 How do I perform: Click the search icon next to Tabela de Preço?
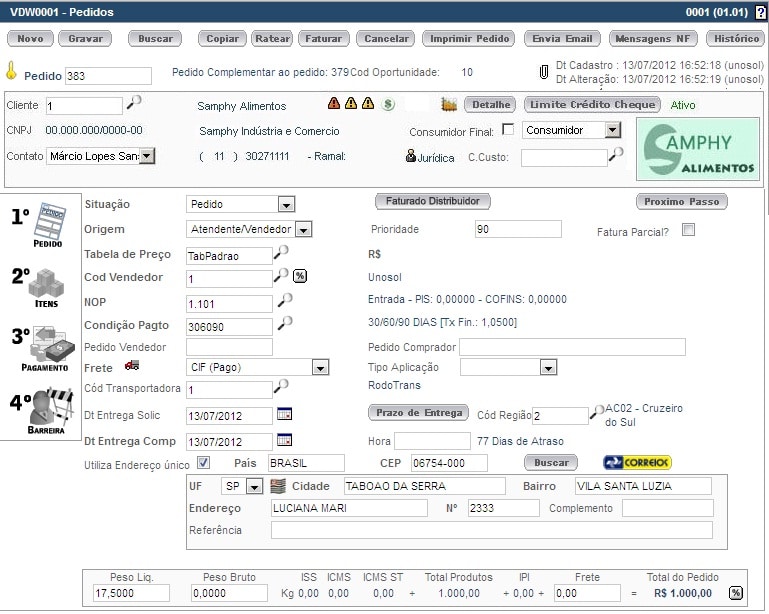click(x=284, y=253)
